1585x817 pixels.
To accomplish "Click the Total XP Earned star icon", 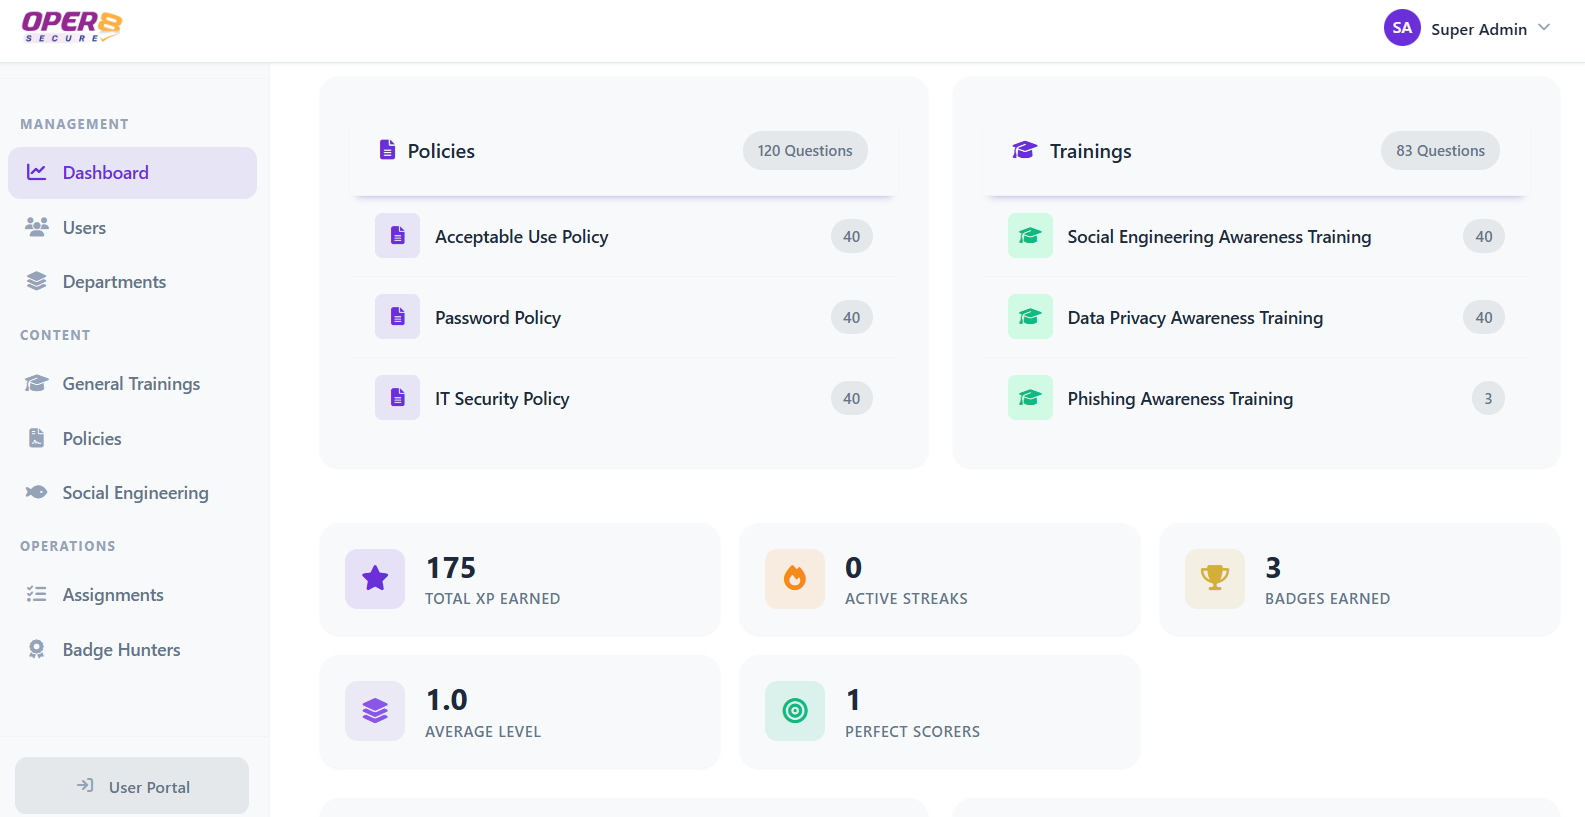I will point(375,579).
